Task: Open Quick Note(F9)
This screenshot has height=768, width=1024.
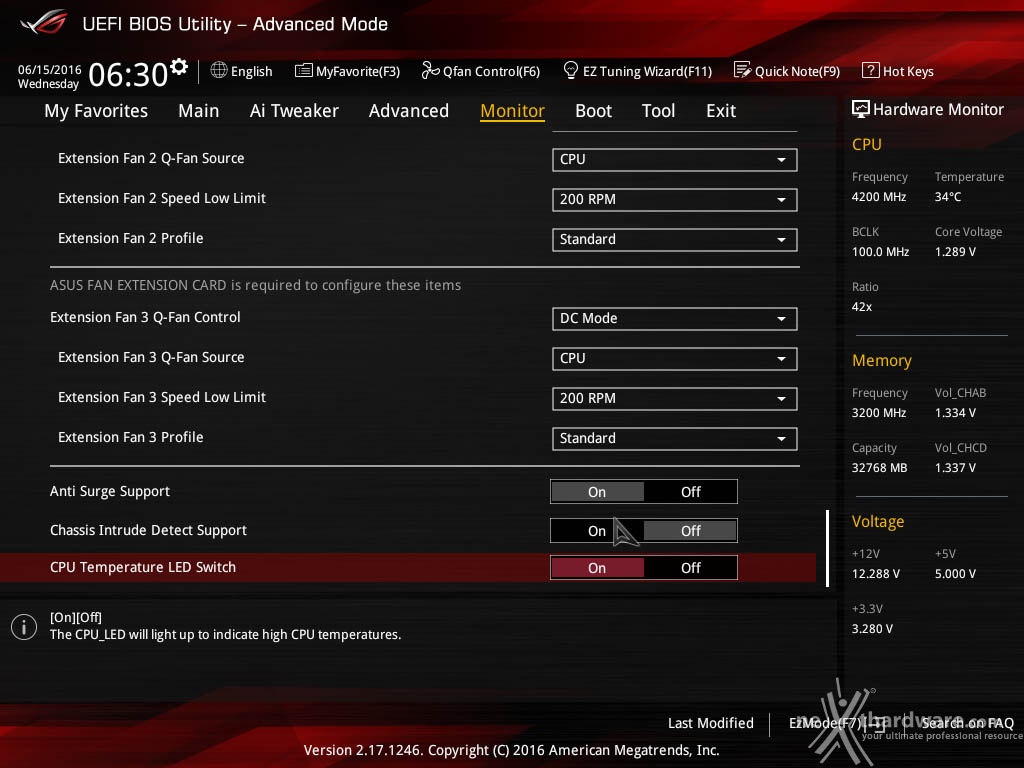Action: point(797,71)
